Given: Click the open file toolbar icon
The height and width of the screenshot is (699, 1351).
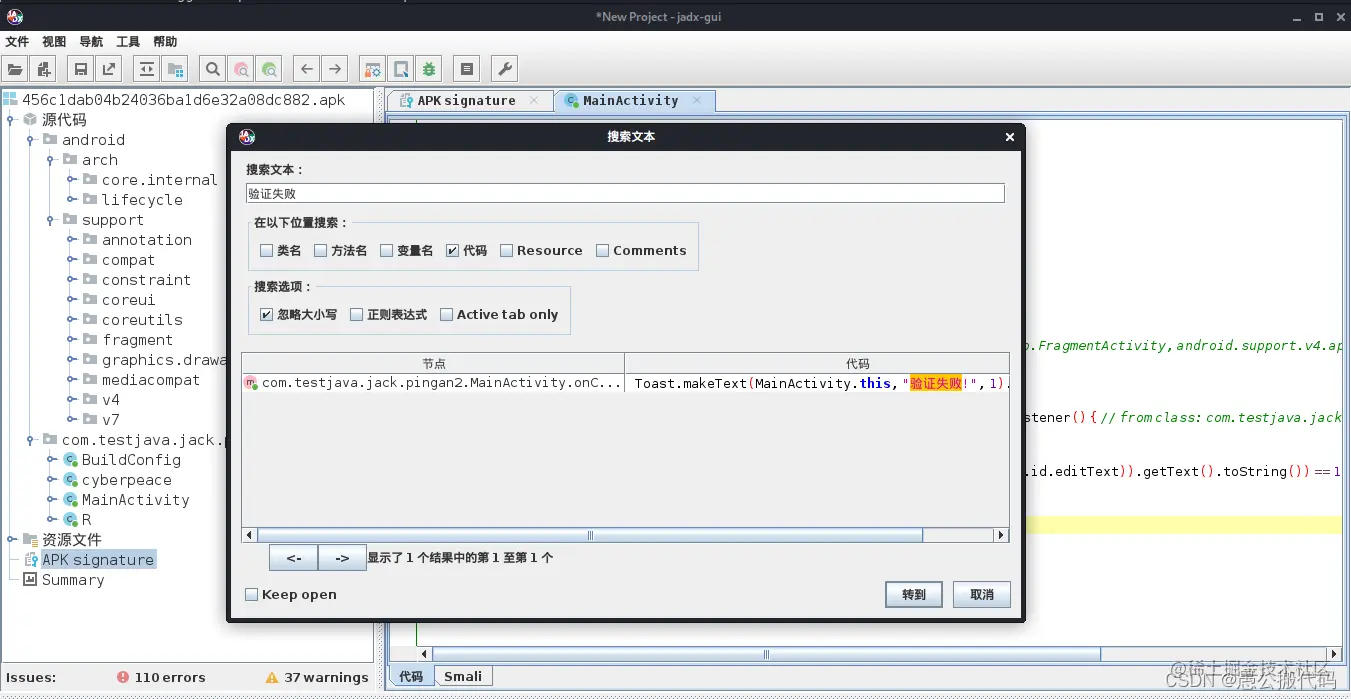Looking at the screenshot, I should pyautogui.click(x=15, y=69).
